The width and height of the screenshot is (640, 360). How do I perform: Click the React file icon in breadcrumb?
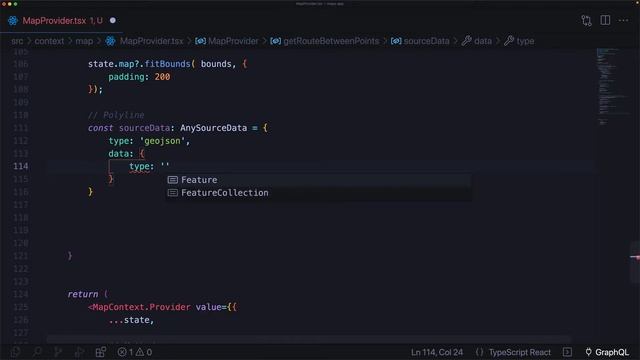click(x=110, y=41)
